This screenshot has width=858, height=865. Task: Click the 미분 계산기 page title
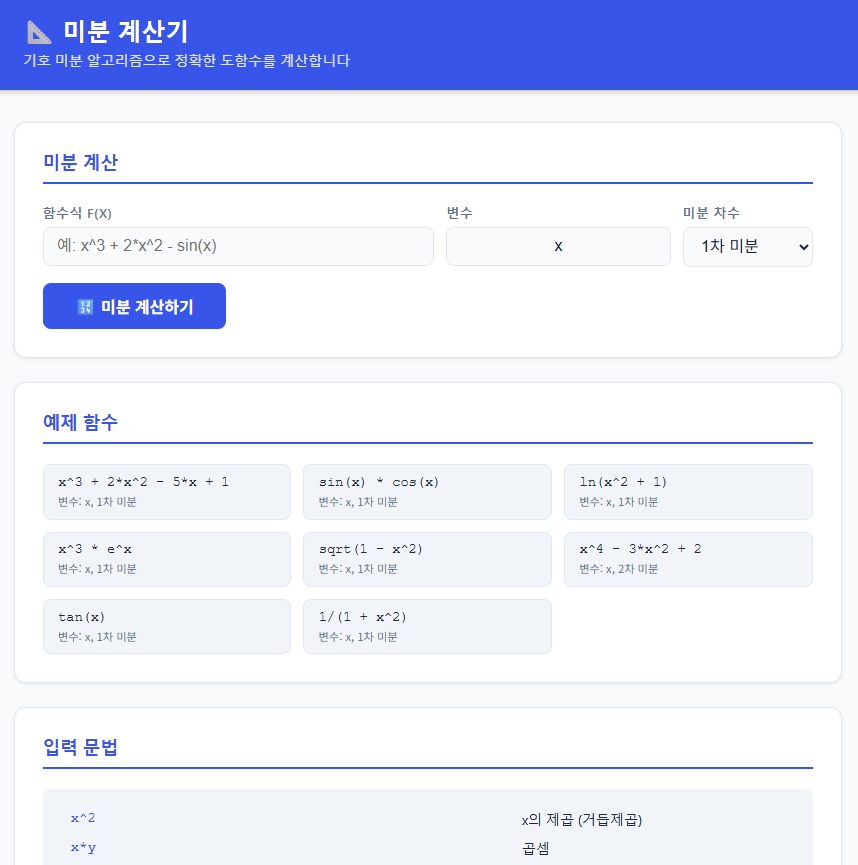(125, 32)
